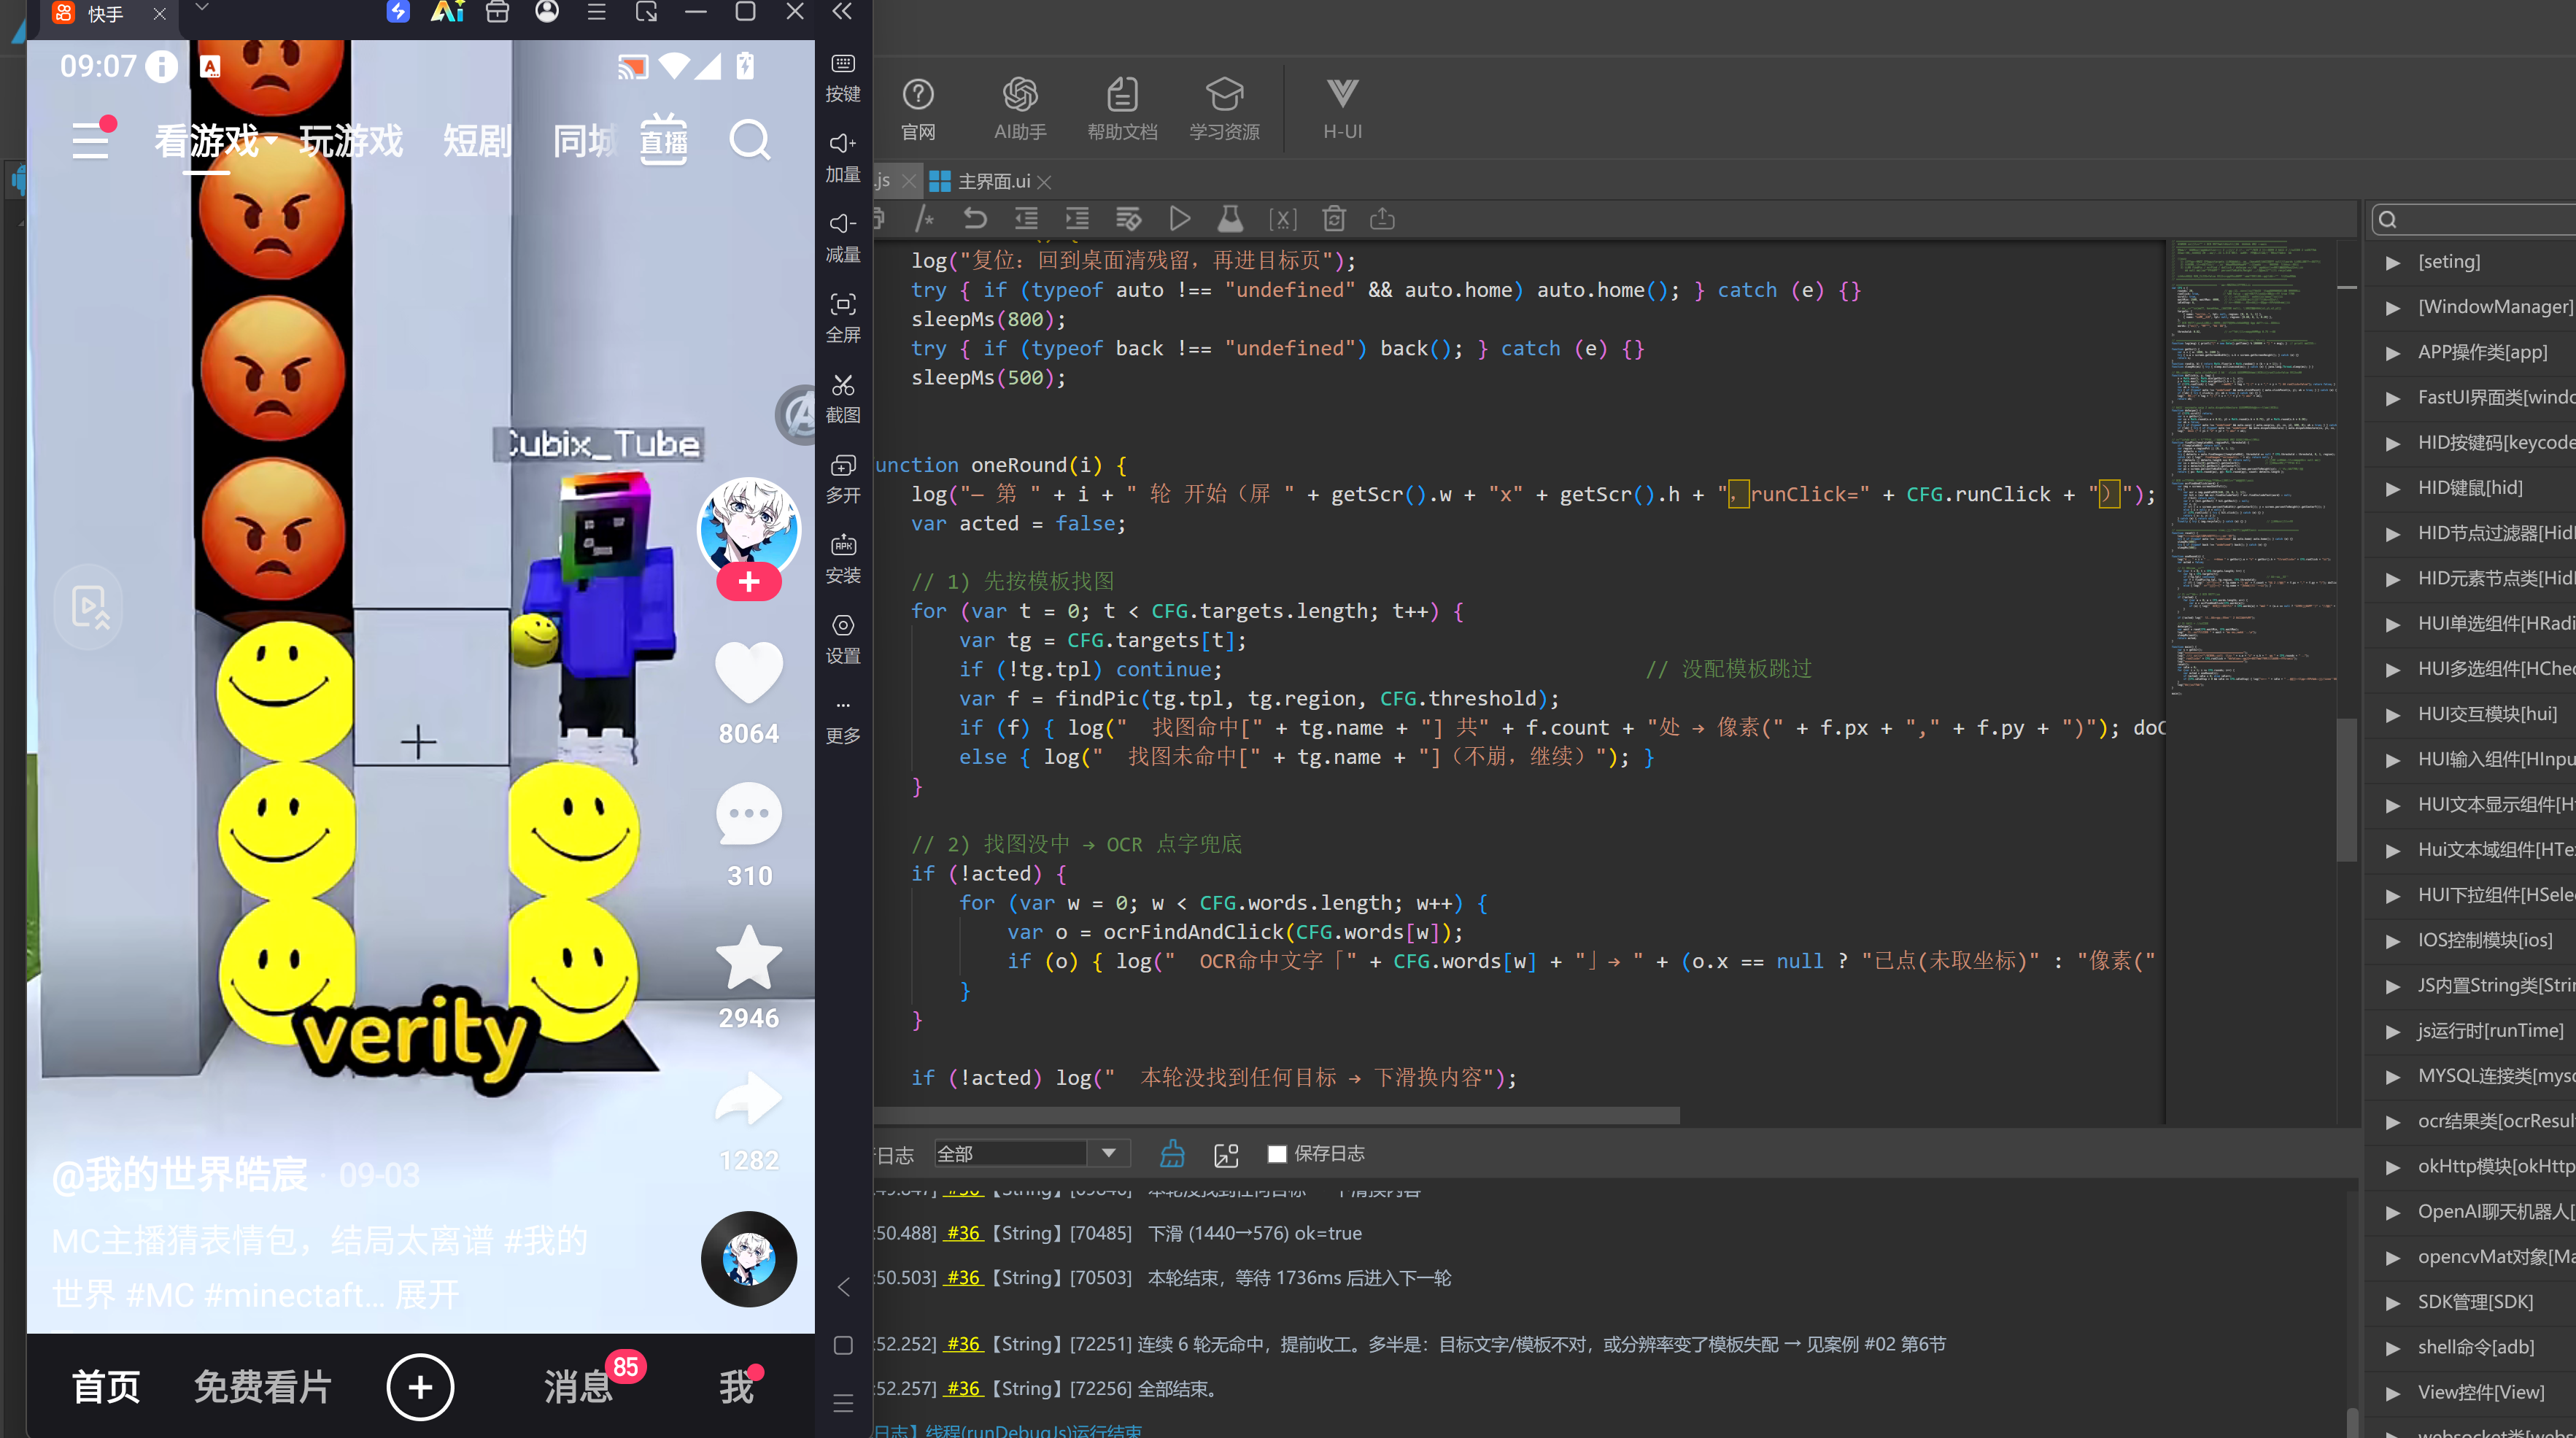
Task: Open the 按键 keyboard mapping tool
Action: tap(843, 77)
